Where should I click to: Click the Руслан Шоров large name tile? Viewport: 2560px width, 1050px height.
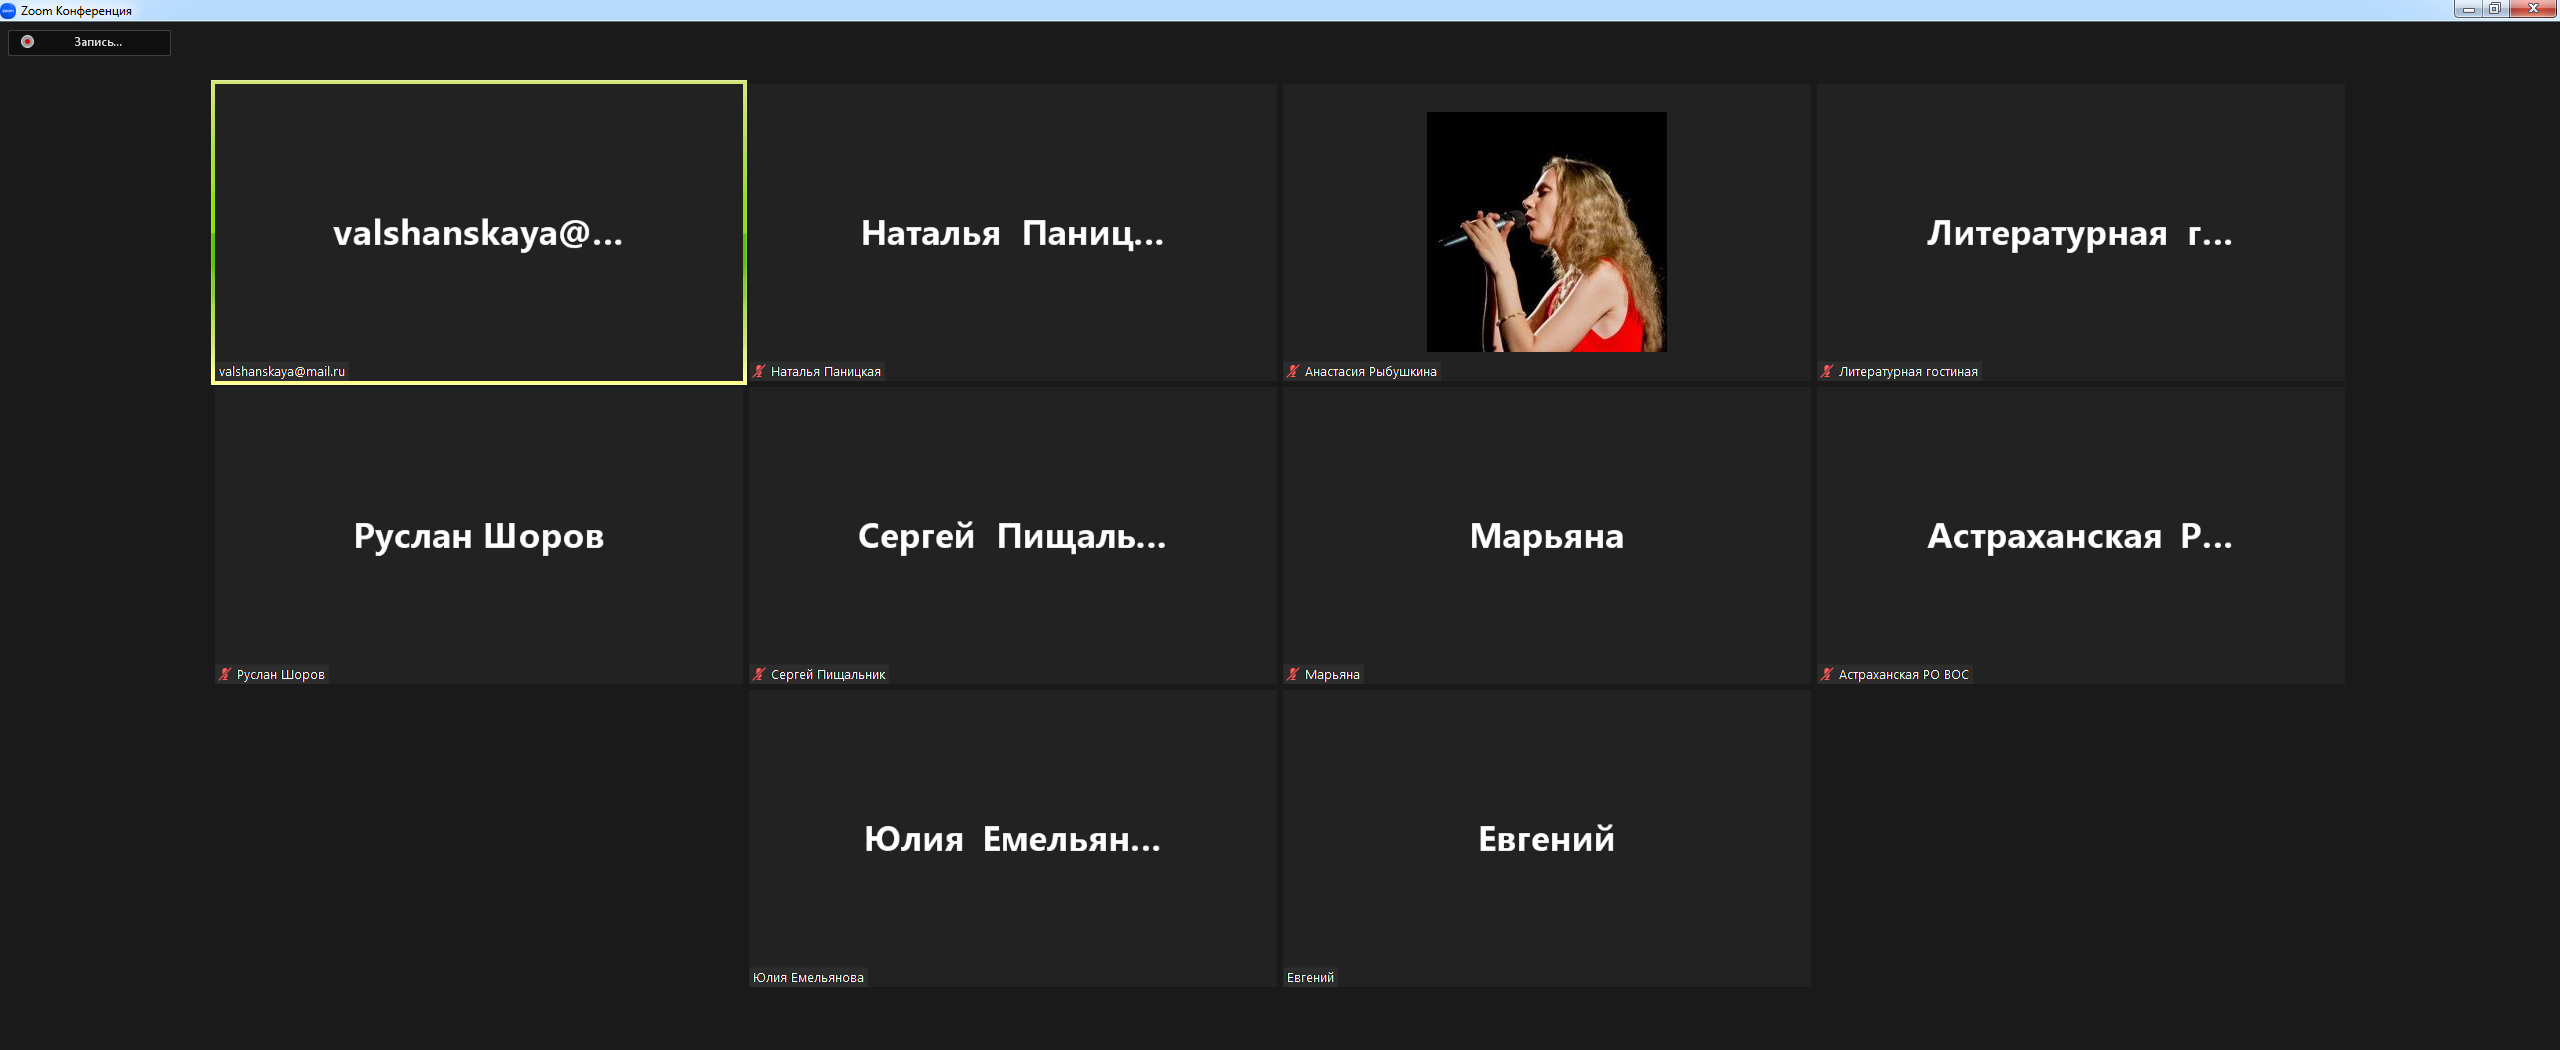(478, 536)
